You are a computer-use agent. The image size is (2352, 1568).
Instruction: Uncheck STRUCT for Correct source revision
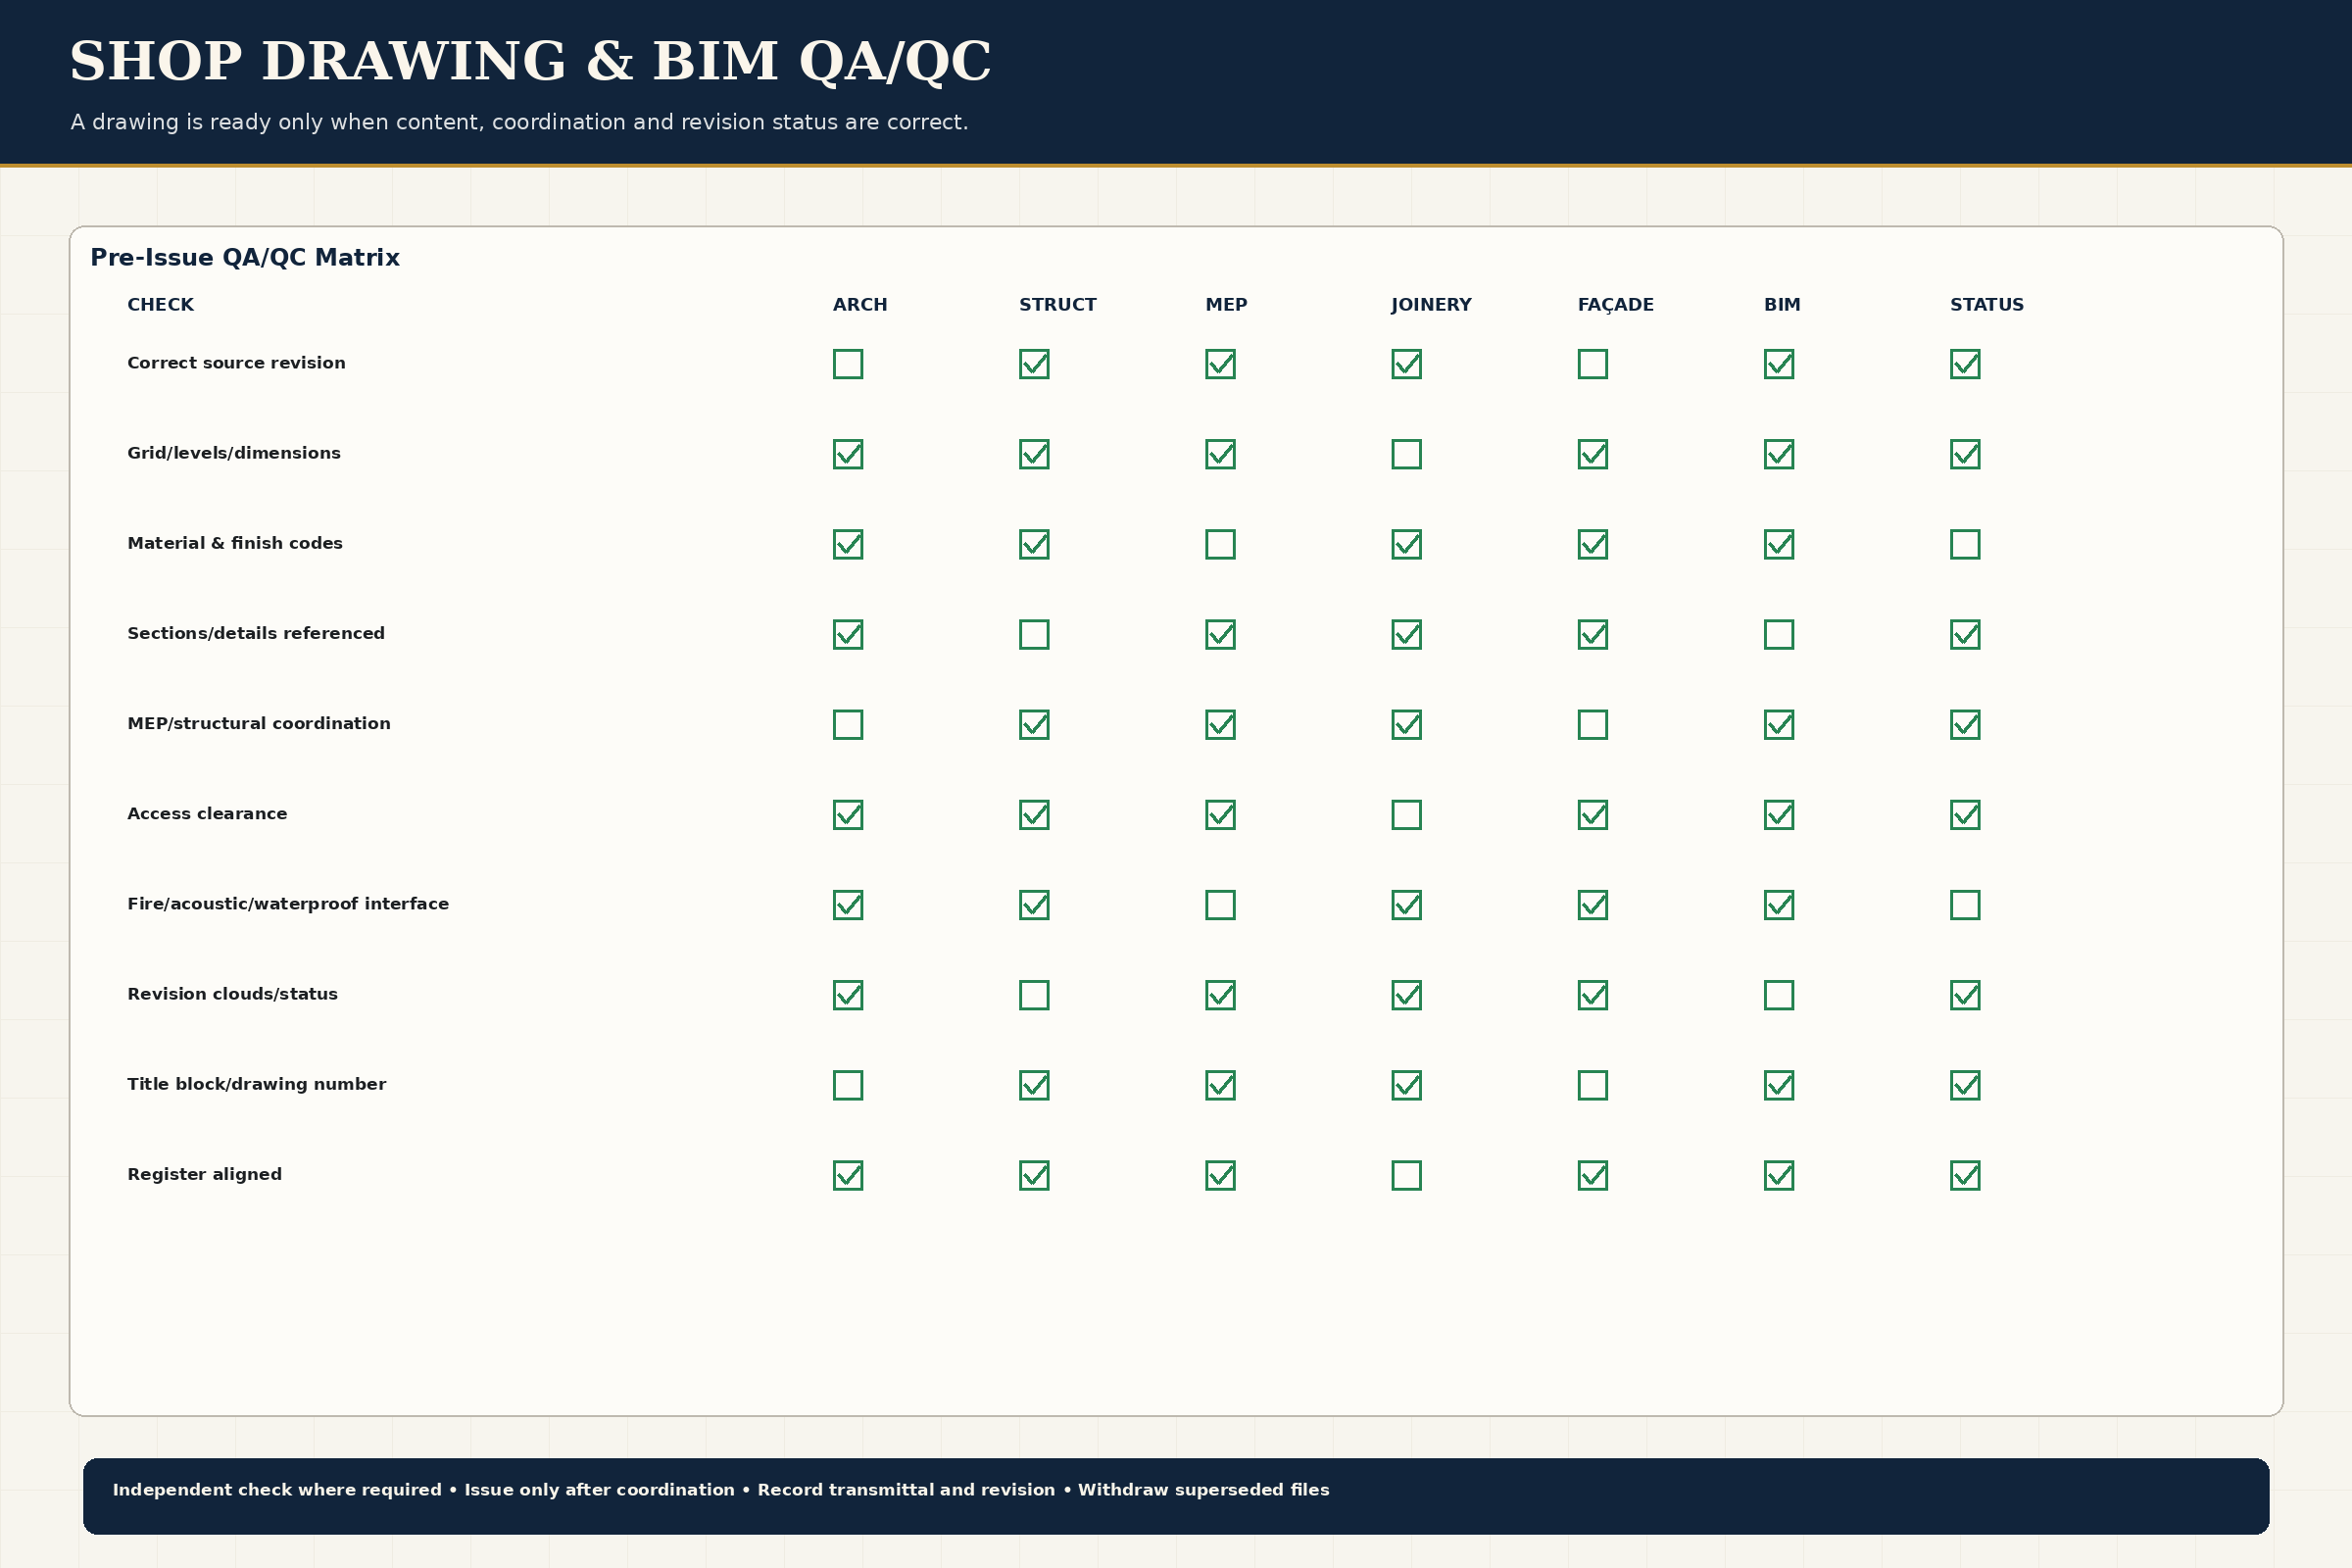(1034, 364)
